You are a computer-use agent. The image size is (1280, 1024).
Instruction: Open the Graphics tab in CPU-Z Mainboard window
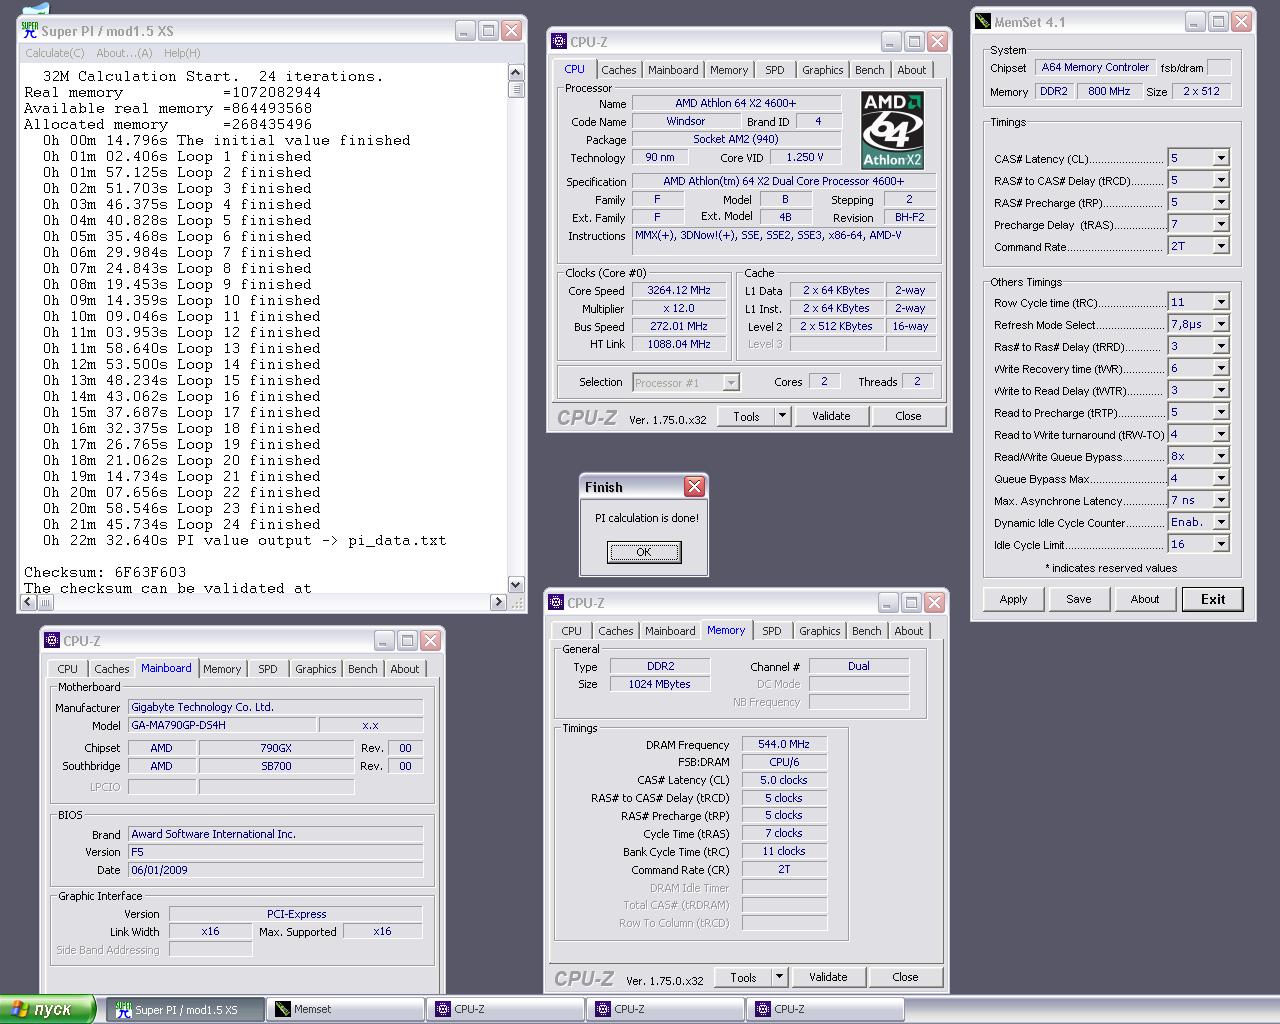point(316,669)
